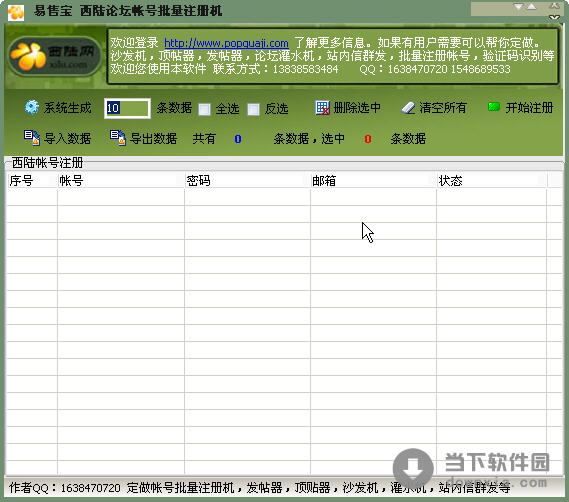Screen dimensions: 569x502
Task: Click the xilu.com logo badge
Action: coord(54,57)
